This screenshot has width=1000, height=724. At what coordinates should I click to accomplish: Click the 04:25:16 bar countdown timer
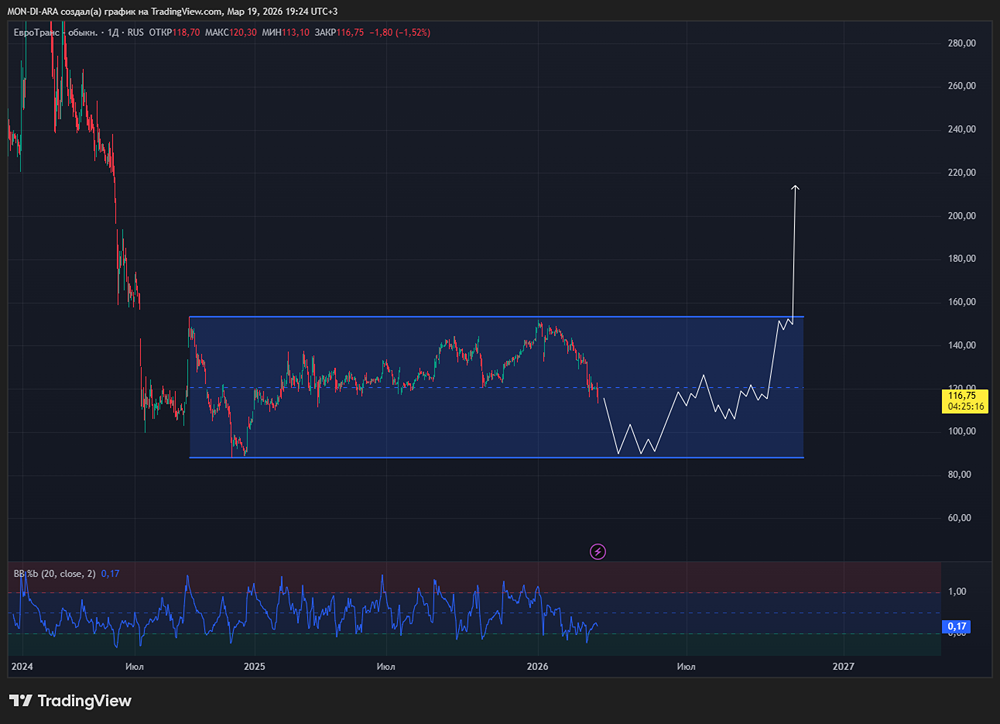pyautogui.click(x=966, y=406)
